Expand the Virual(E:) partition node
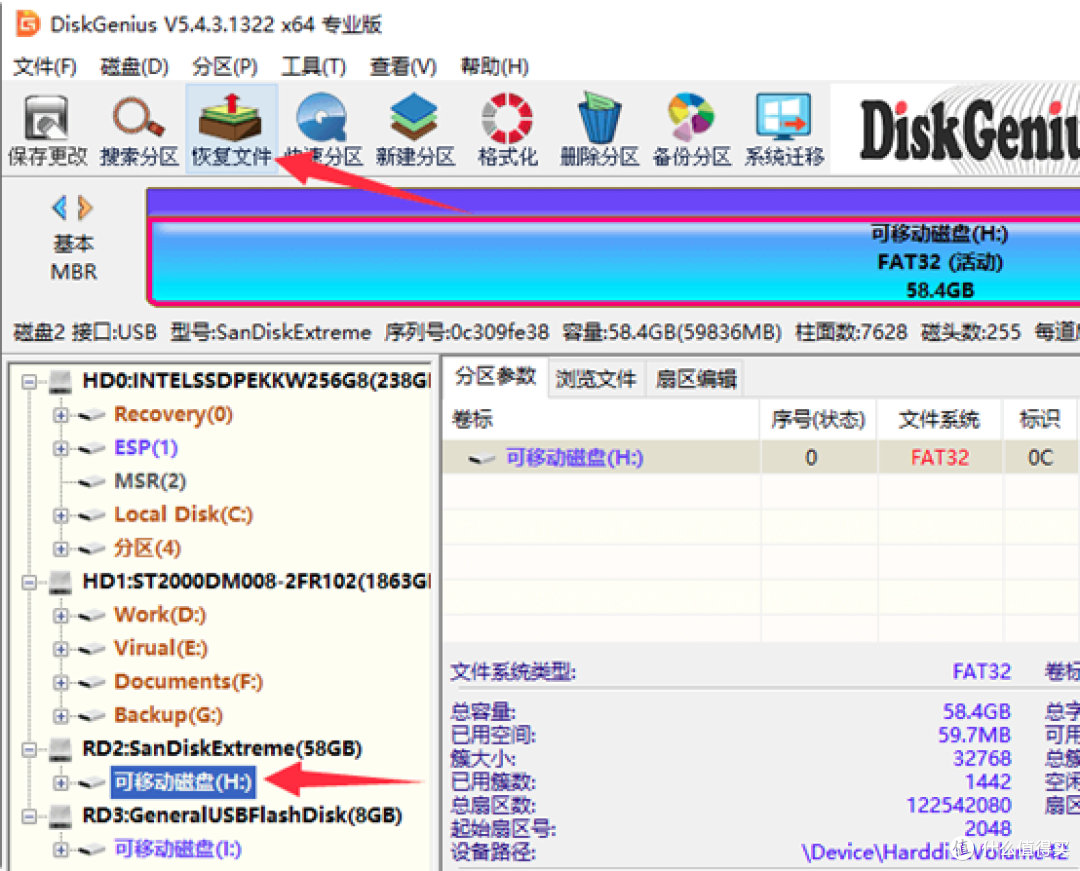This screenshot has width=1080, height=871. pyautogui.click(x=61, y=649)
